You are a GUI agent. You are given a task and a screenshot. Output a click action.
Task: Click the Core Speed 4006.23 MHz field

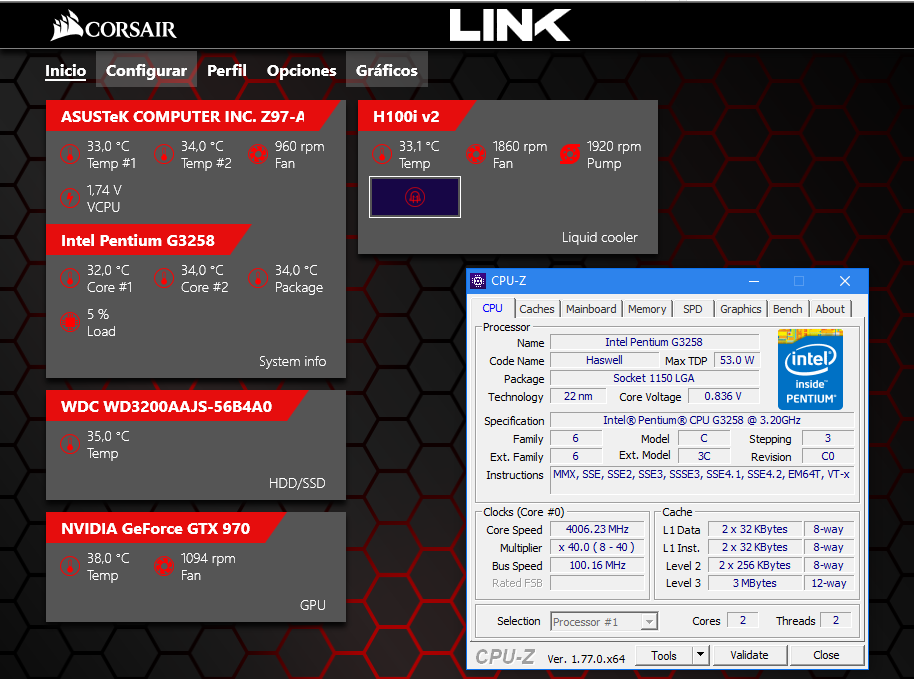tap(597, 529)
